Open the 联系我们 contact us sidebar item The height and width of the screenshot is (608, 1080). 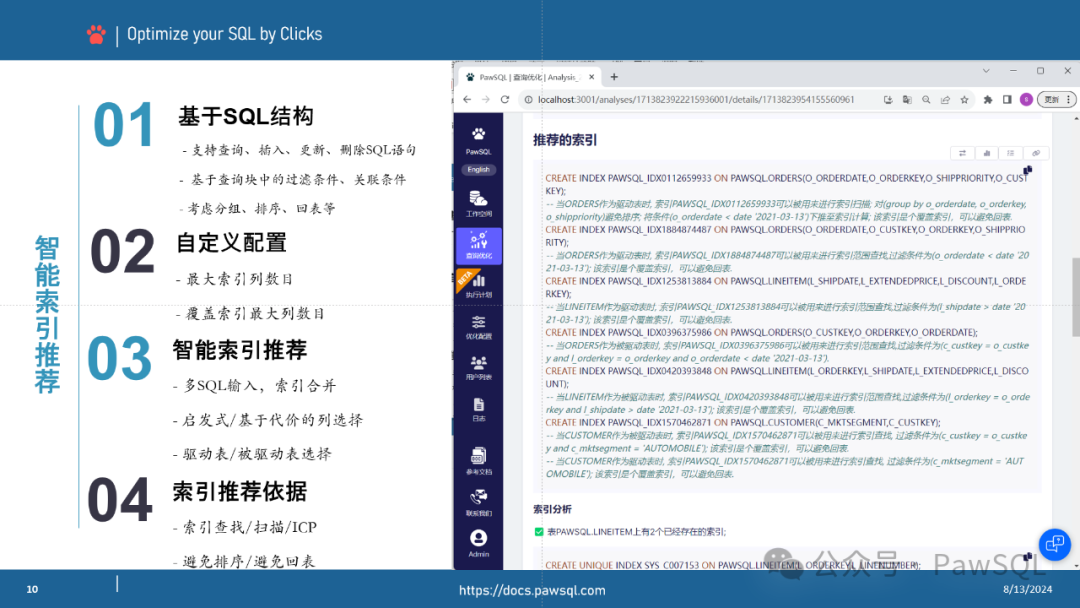[478, 503]
